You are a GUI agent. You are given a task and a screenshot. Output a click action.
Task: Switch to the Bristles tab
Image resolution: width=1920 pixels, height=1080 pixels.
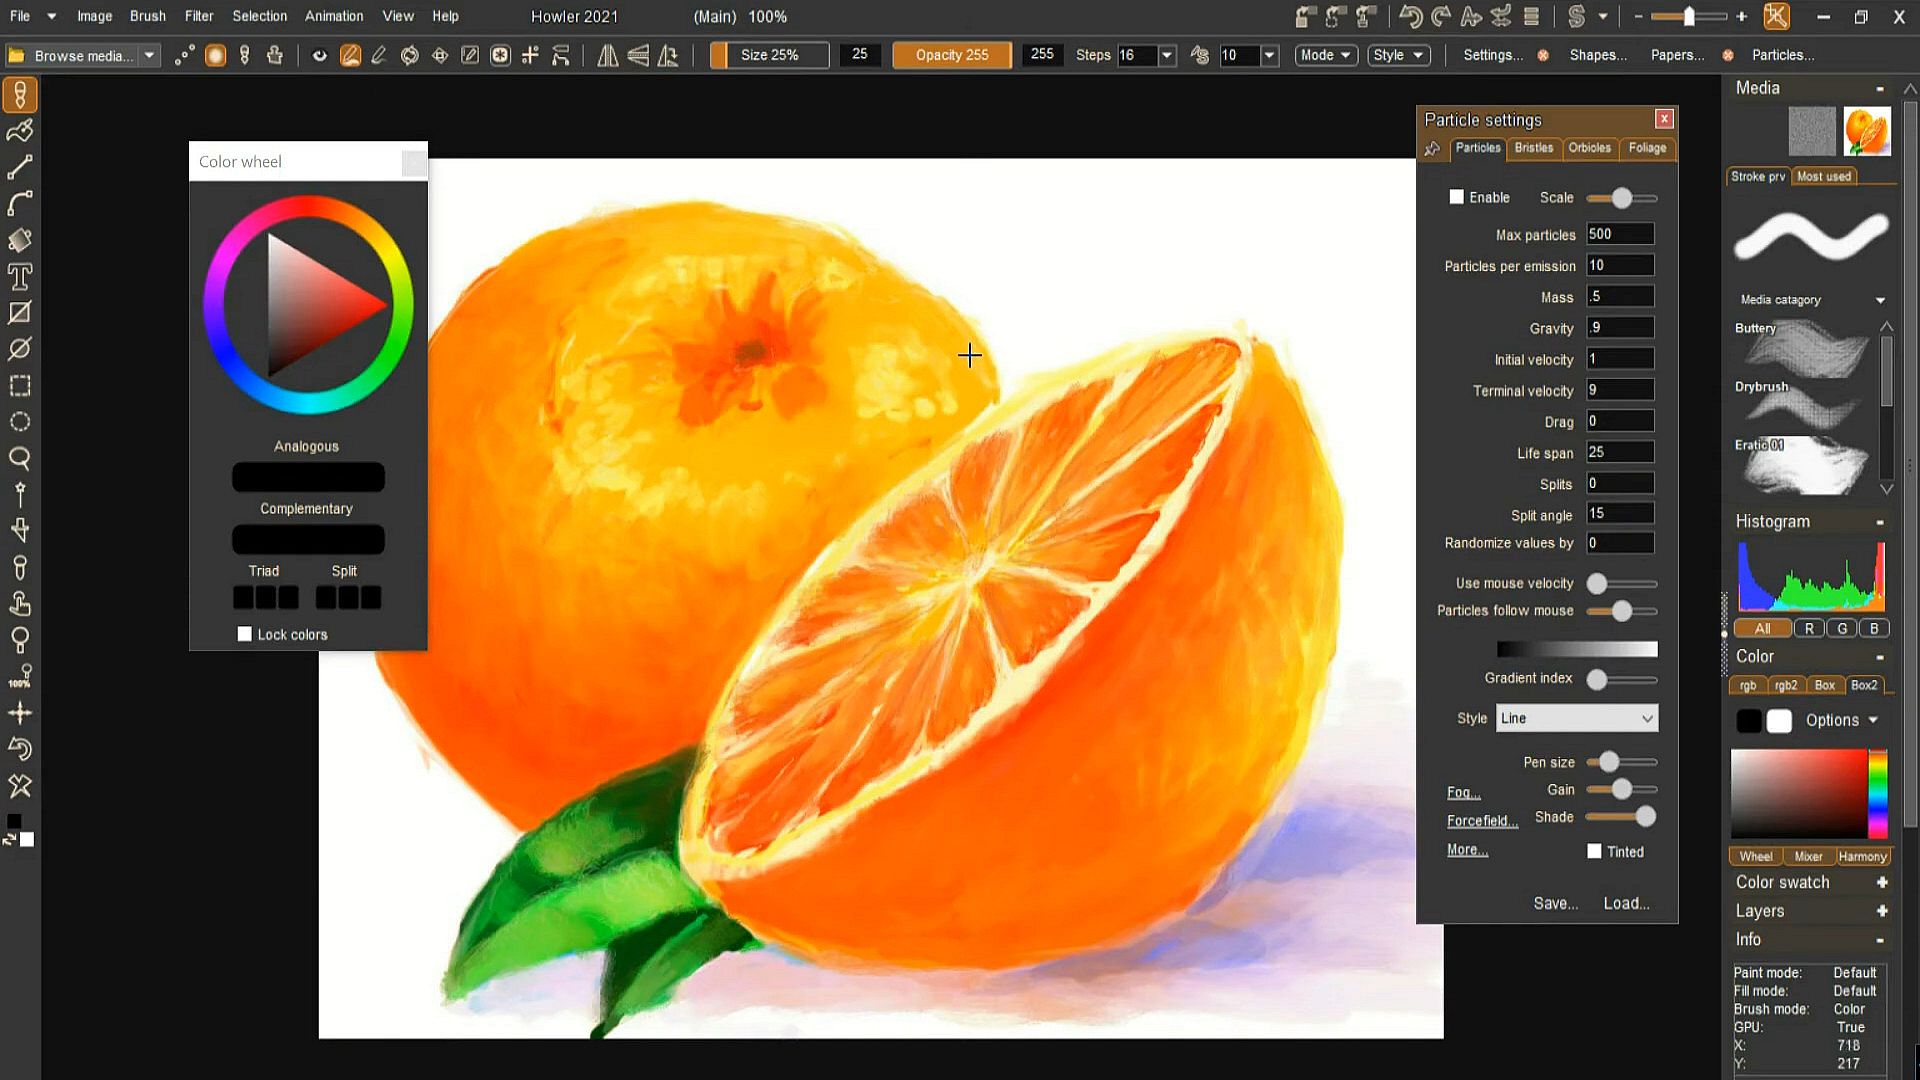point(1533,148)
